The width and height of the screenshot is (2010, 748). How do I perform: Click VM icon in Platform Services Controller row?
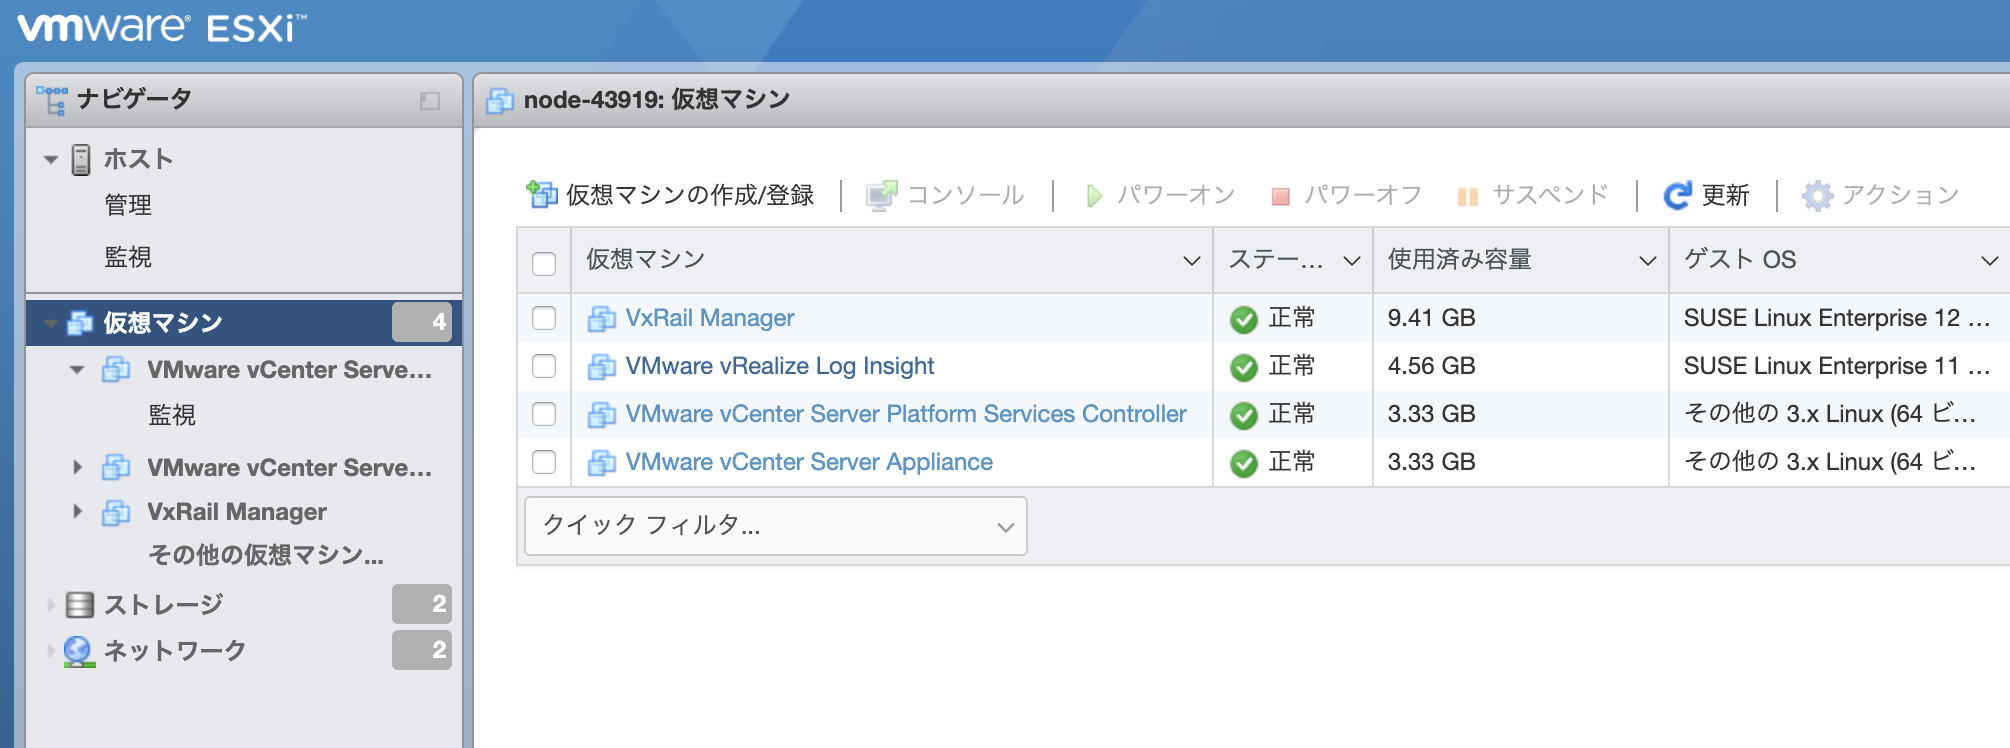click(x=602, y=415)
